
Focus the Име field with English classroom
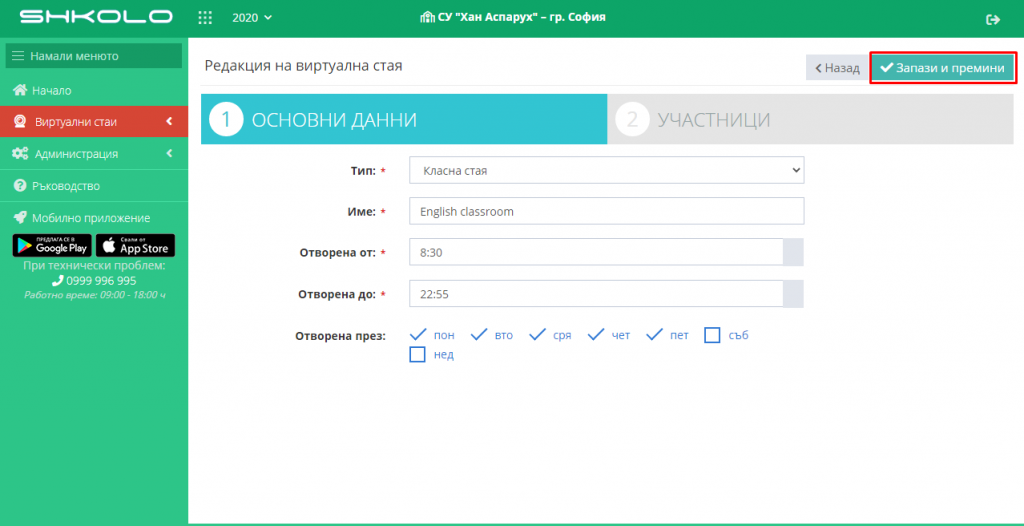coord(607,212)
